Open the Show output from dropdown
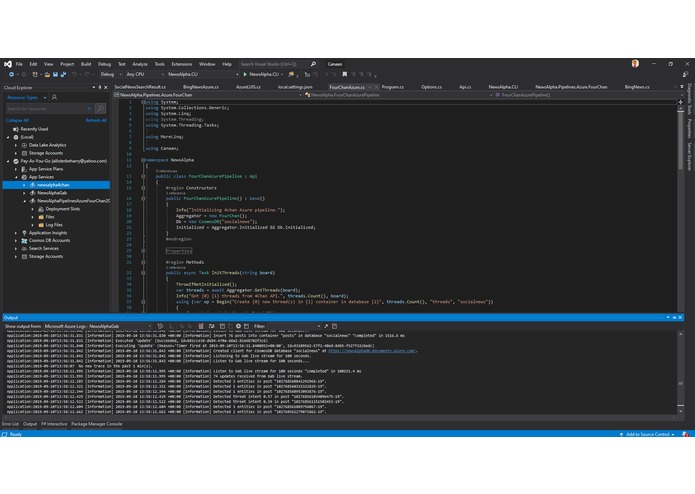Viewport: 695px width, 494px height. tap(98, 326)
